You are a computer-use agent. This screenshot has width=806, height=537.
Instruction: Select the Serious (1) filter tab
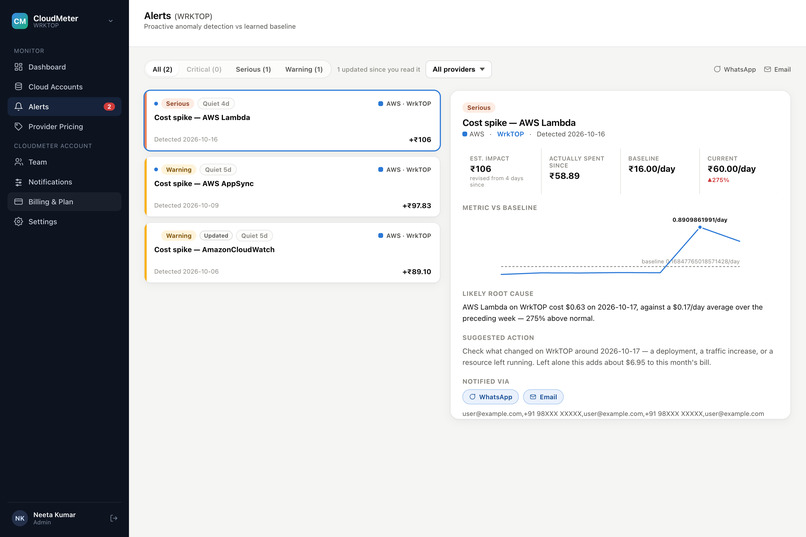pyautogui.click(x=253, y=69)
